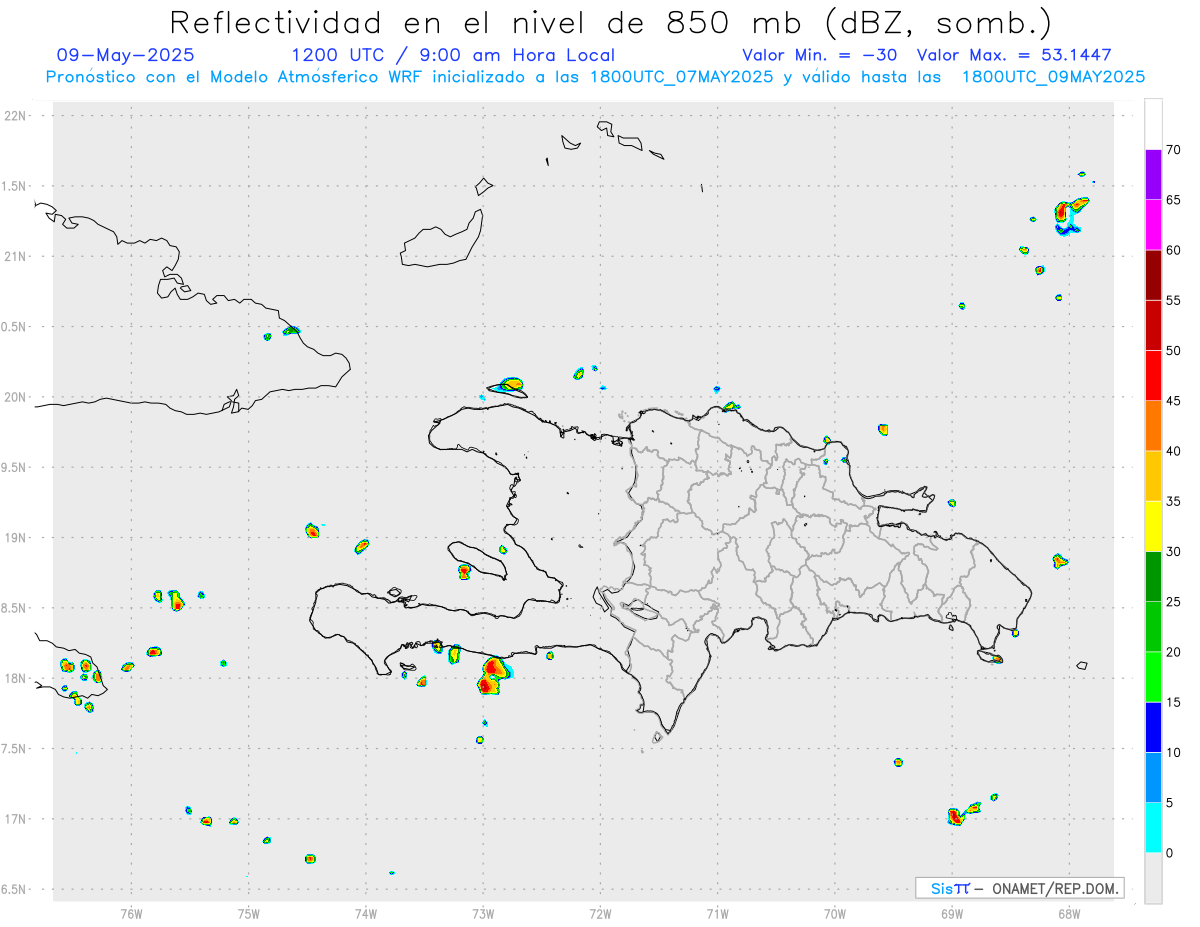Click the 'Valor Min. = -30' text

point(819,55)
